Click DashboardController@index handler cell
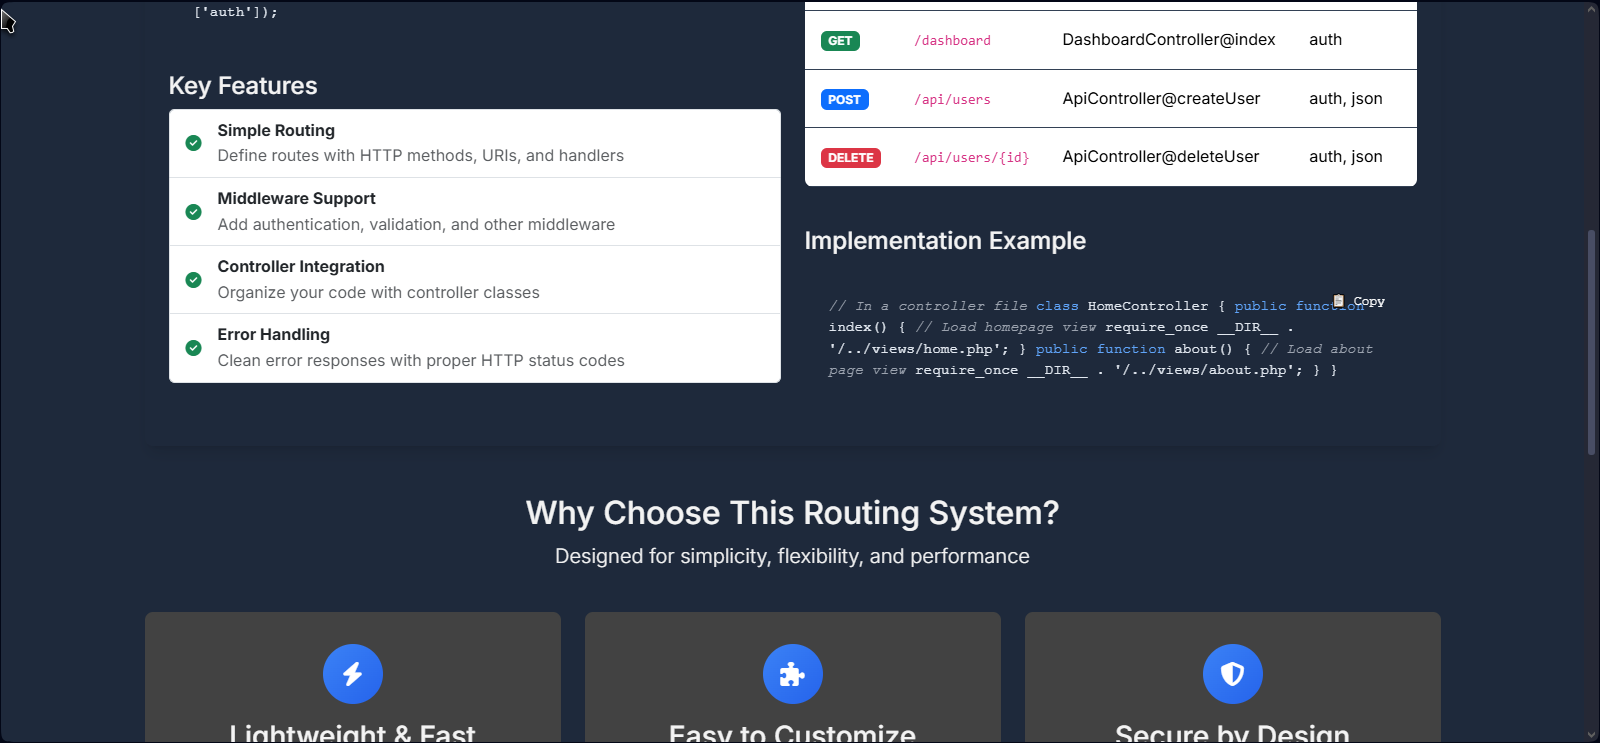The image size is (1600, 743). point(1169,40)
